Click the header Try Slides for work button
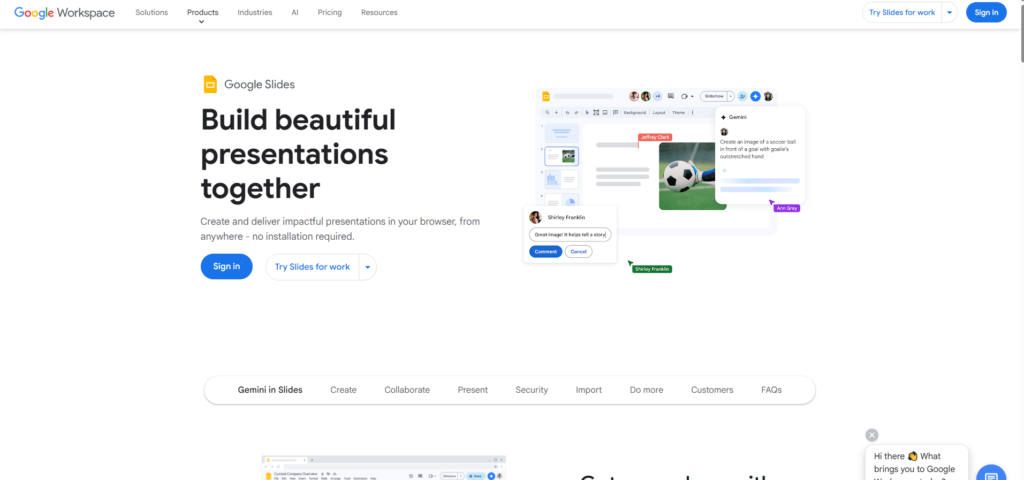Screen dimensions: 1024x480 coord(902,12)
